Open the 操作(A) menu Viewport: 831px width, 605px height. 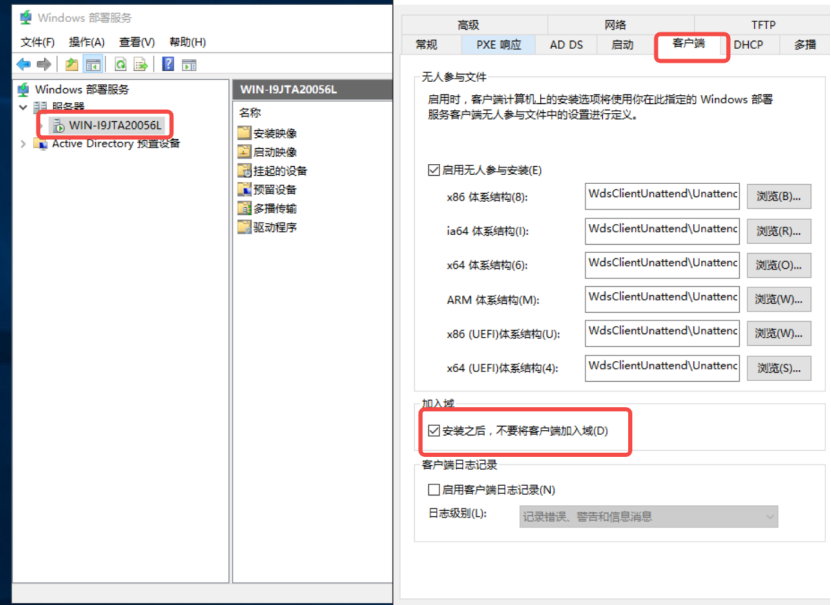pos(87,42)
